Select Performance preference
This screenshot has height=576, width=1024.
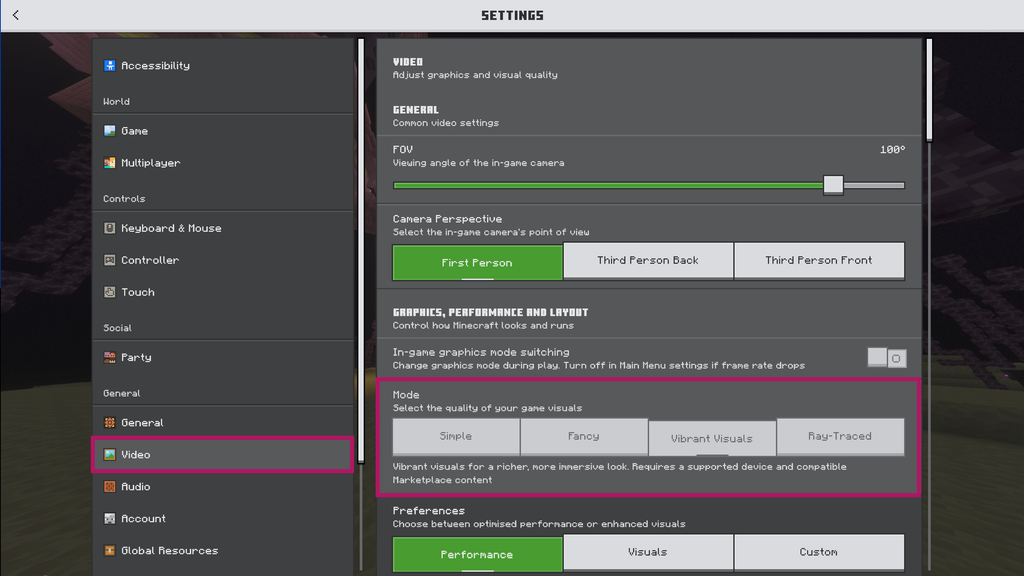tap(477, 554)
